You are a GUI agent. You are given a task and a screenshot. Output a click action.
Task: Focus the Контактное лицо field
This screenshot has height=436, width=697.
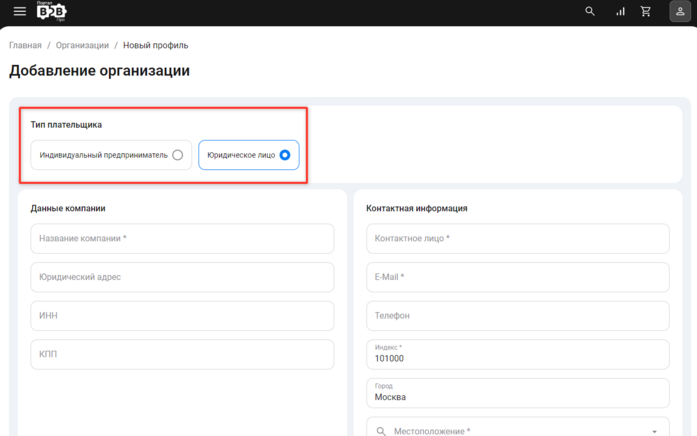coord(518,239)
